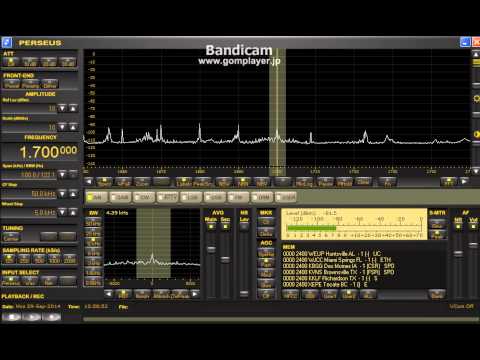Shift secondary spectrum left with arrow
This screenshot has width=480, height=360.
108,294
